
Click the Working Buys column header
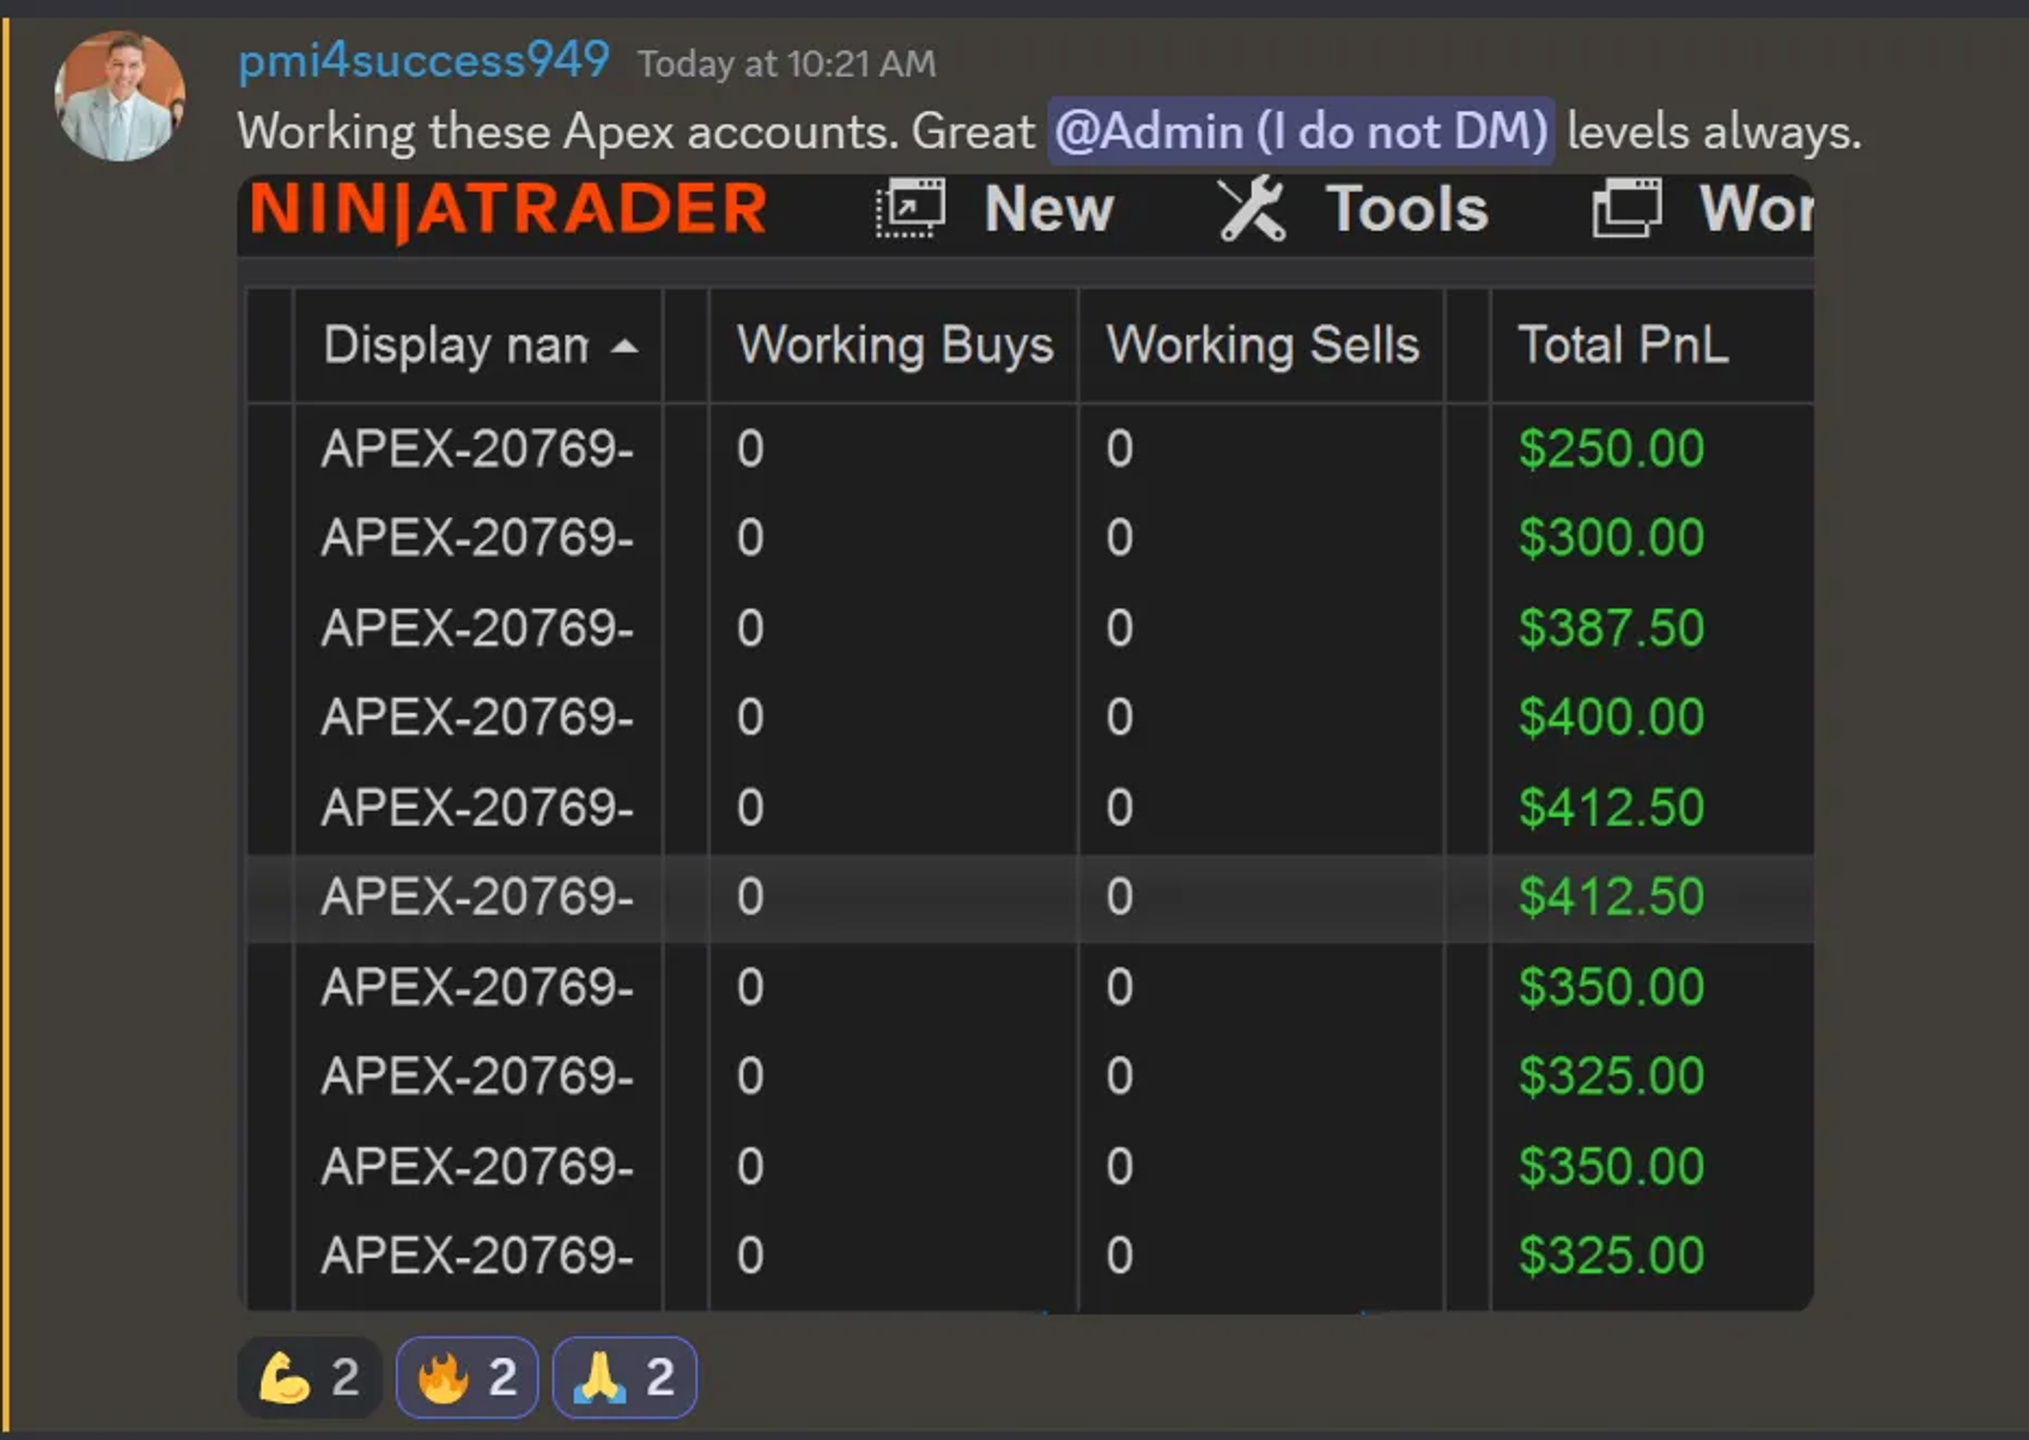point(894,346)
